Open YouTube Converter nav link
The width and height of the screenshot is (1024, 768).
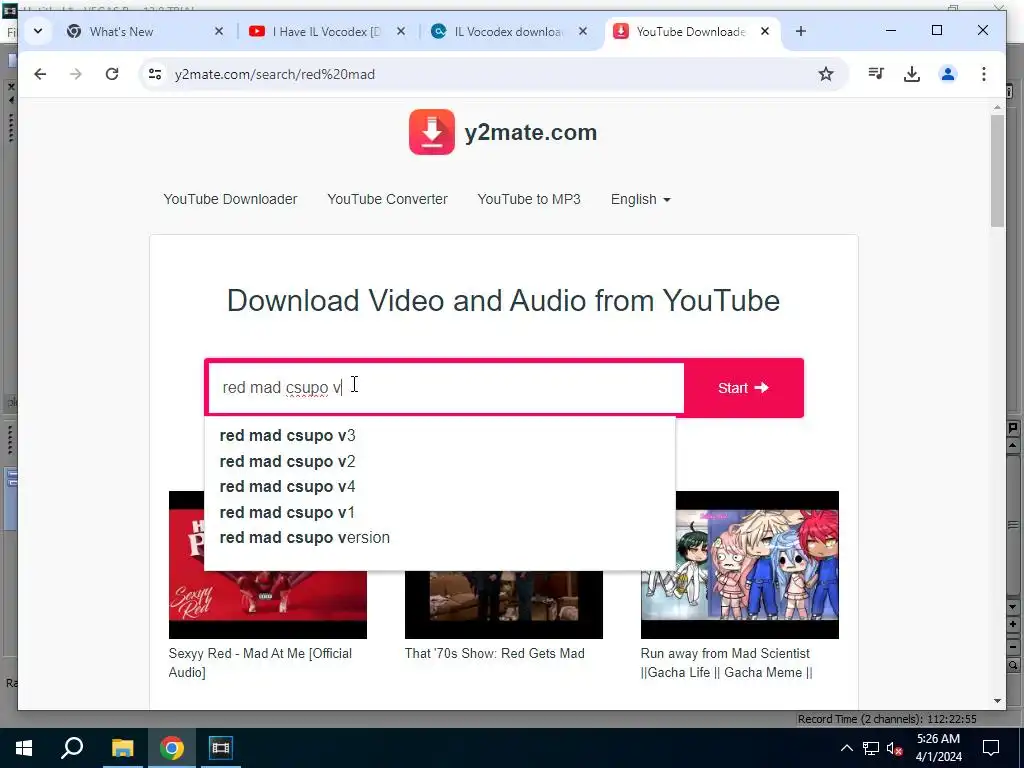coord(387,199)
